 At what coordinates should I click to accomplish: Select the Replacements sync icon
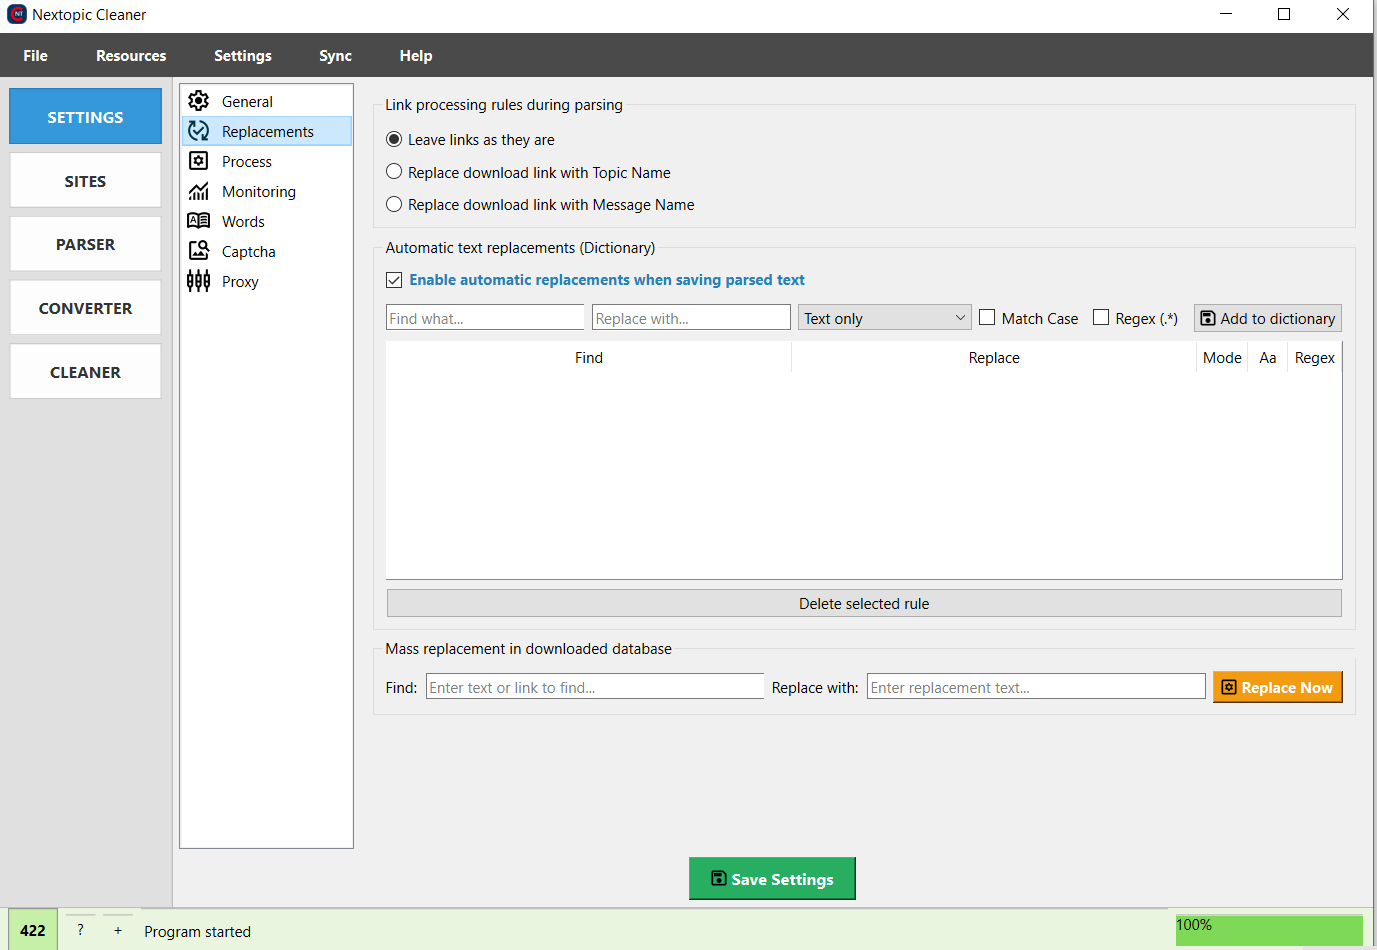(x=199, y=131)
